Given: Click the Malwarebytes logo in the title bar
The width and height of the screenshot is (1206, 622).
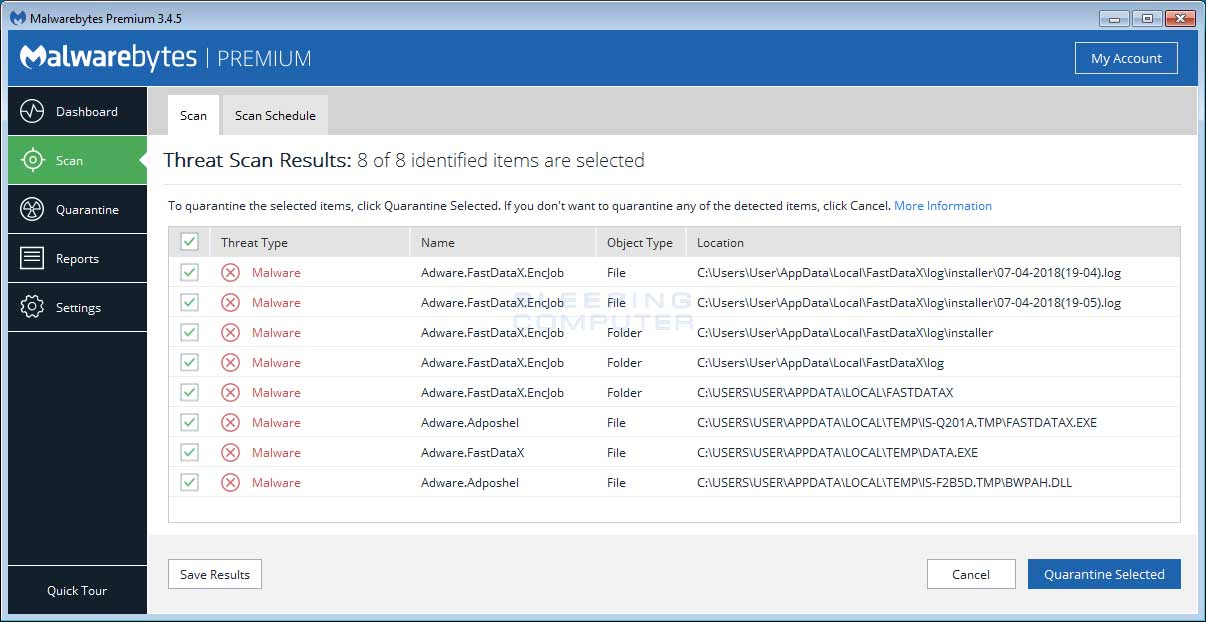Looking at the screenshot, I should pyautogui.click(x=18, y=18).
